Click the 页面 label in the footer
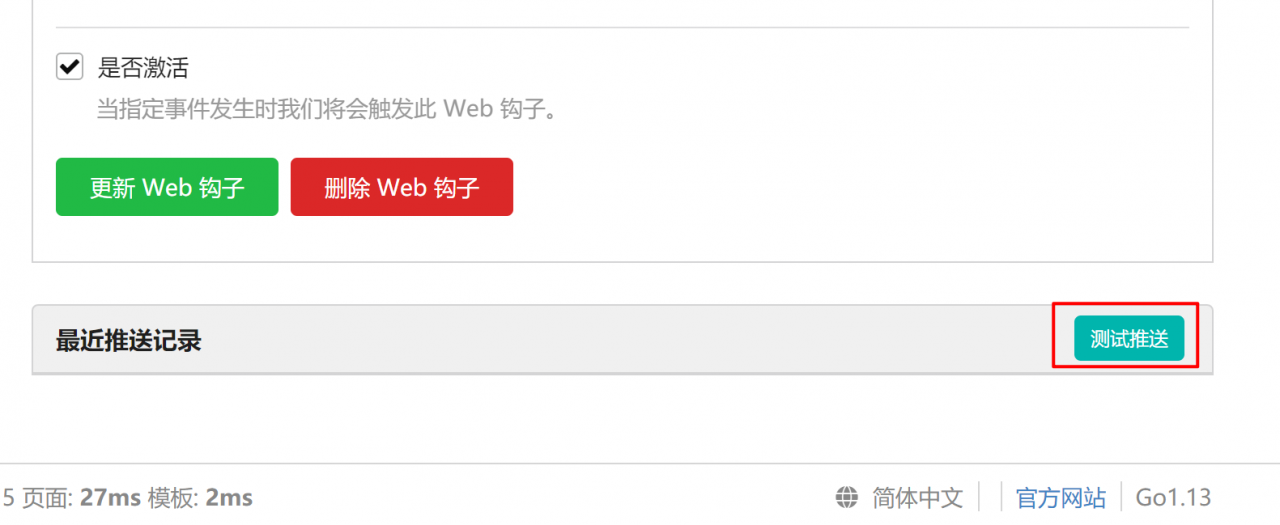Viewport: 1280px width, 525px height. [x=46, y=497]
